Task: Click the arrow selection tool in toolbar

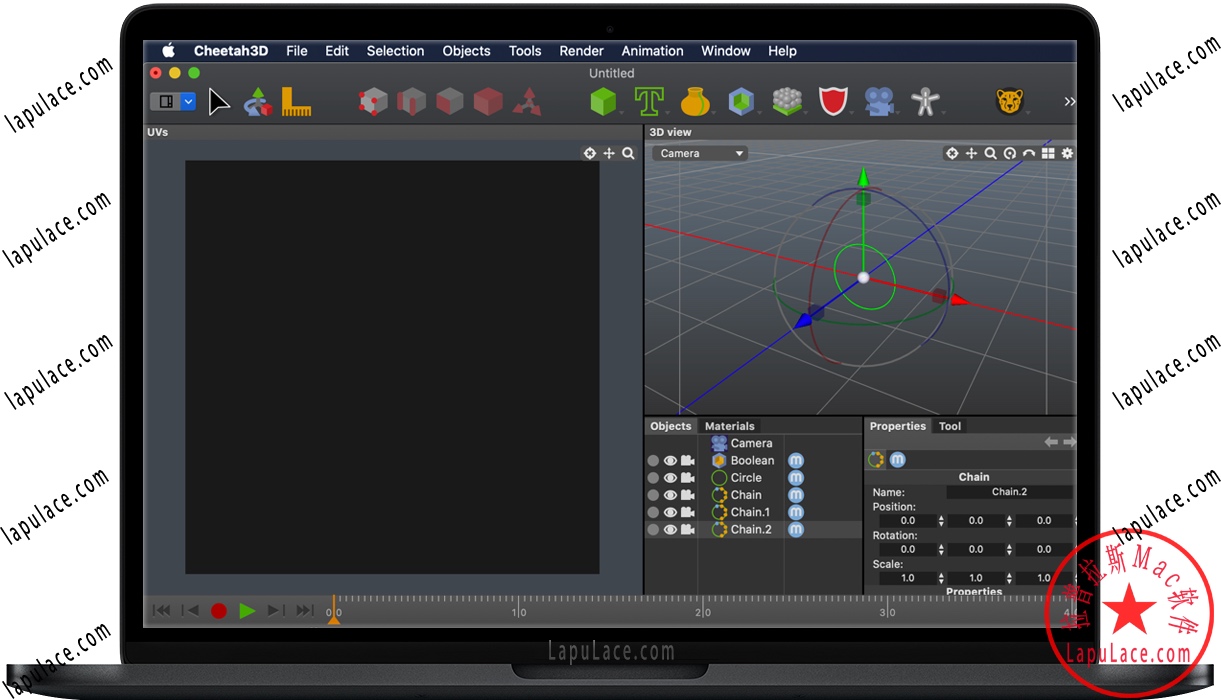Action: coord(219,101)
